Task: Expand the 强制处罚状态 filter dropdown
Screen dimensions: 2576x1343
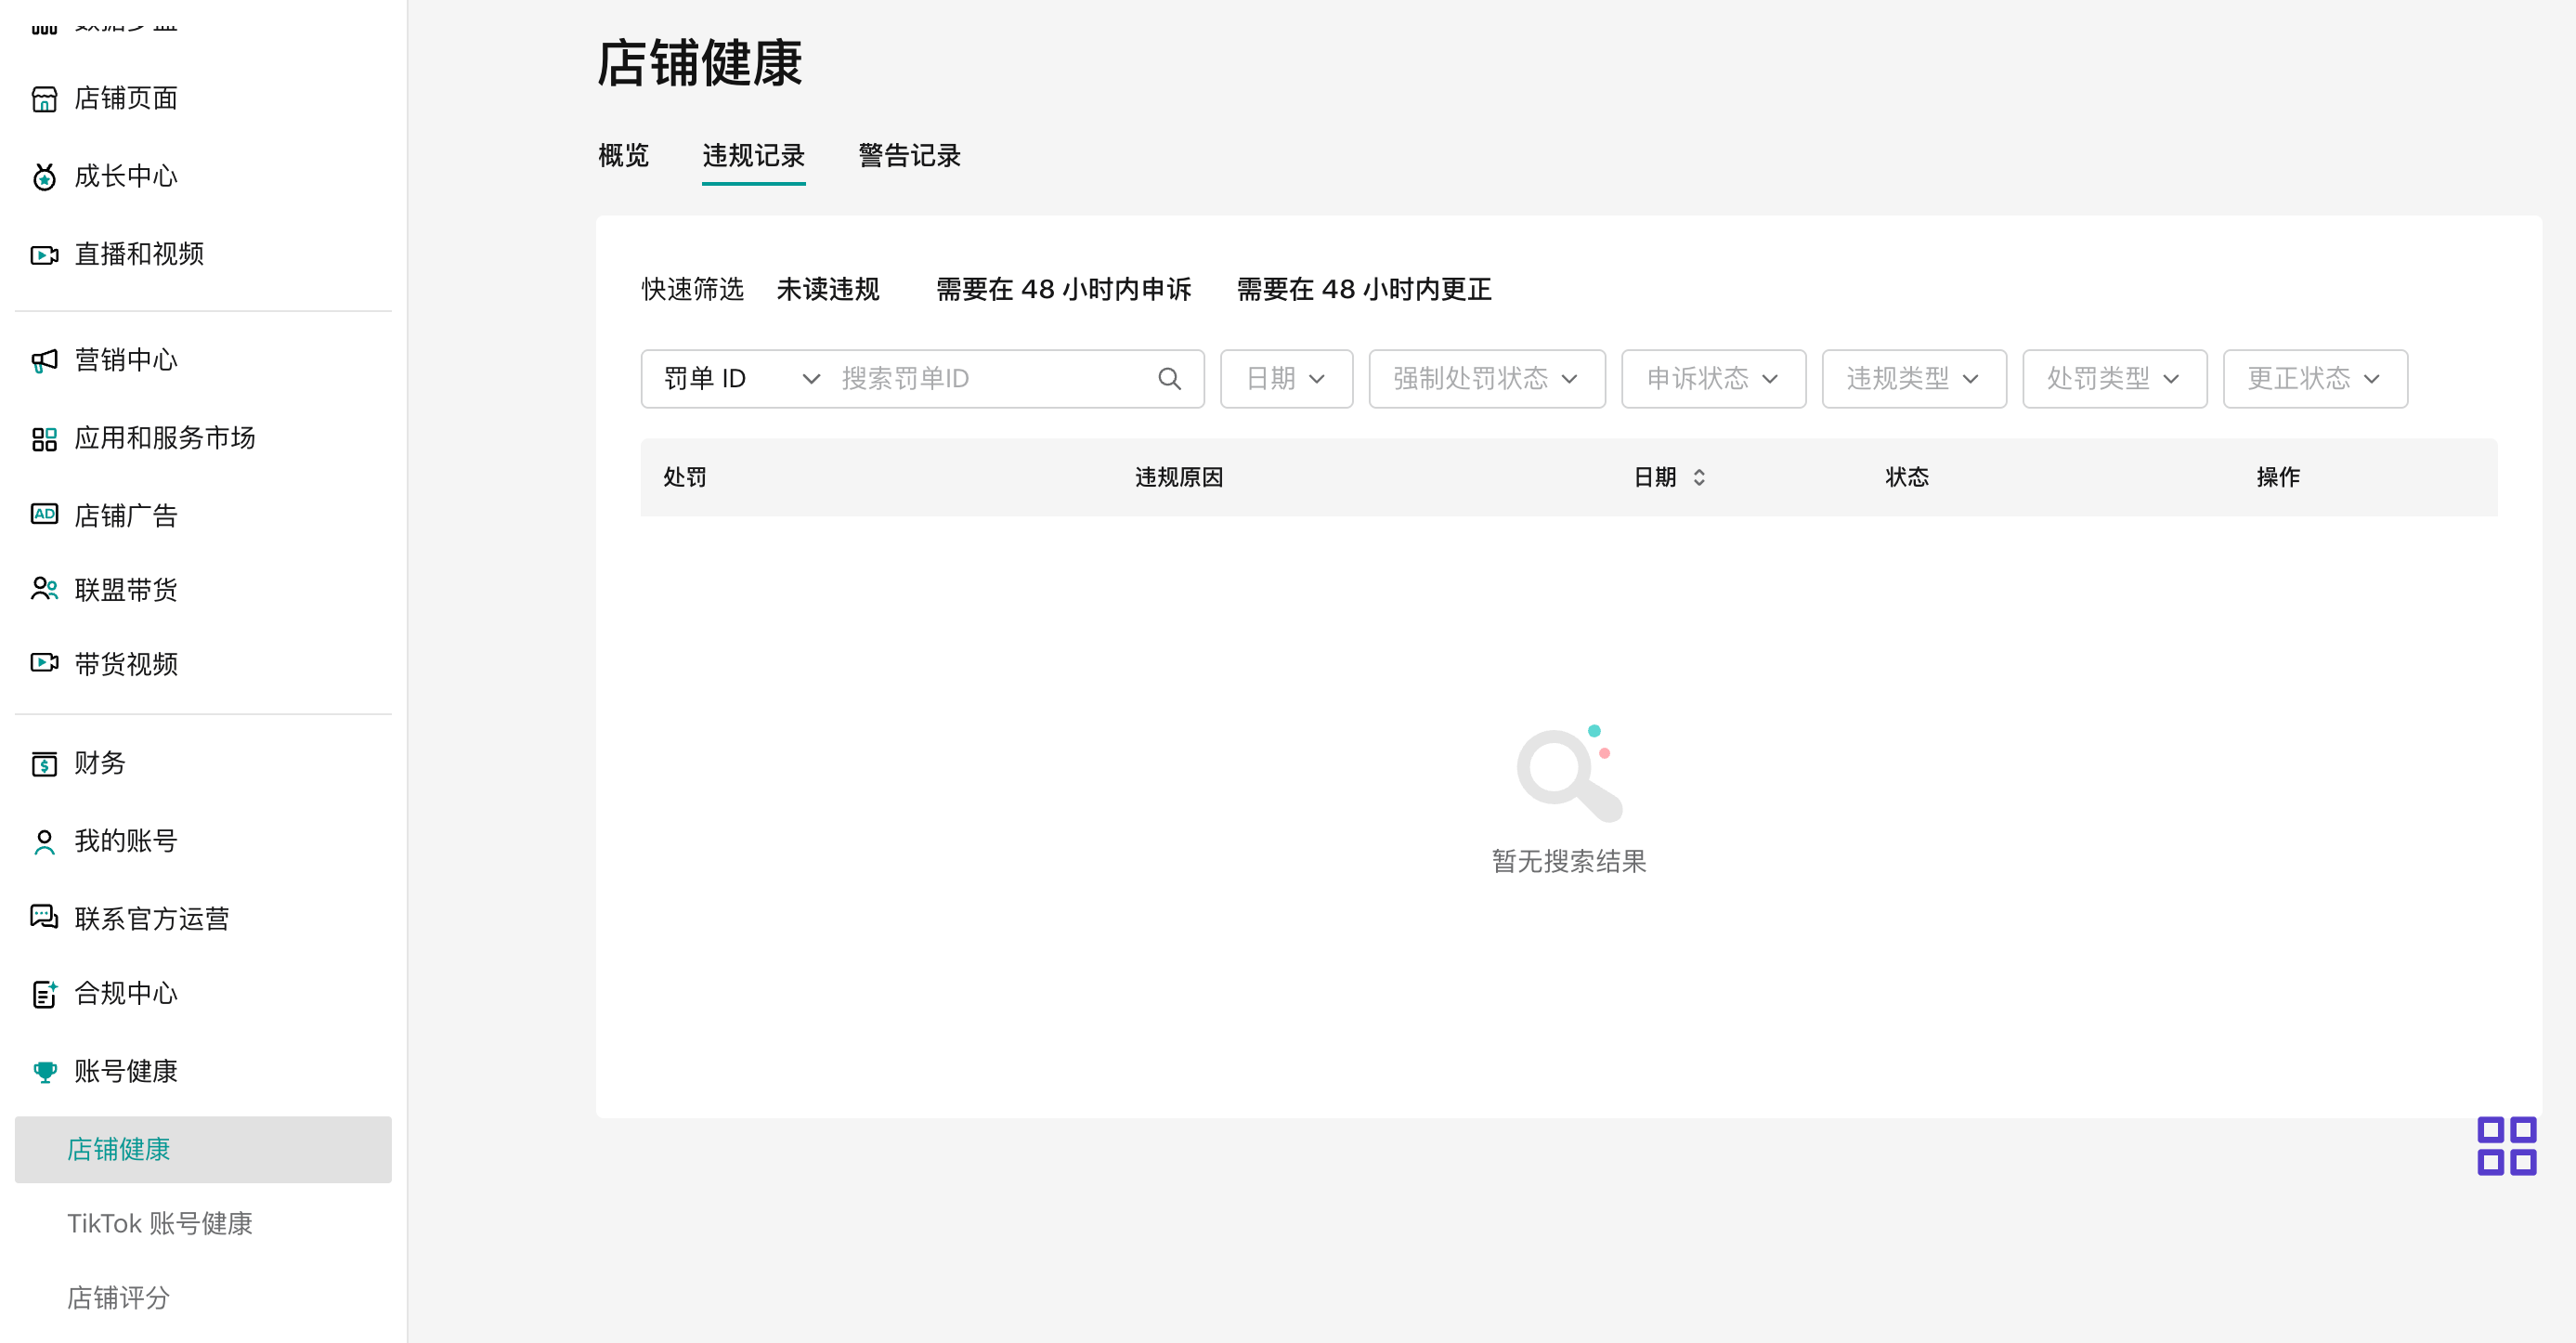Action: 1486,379
